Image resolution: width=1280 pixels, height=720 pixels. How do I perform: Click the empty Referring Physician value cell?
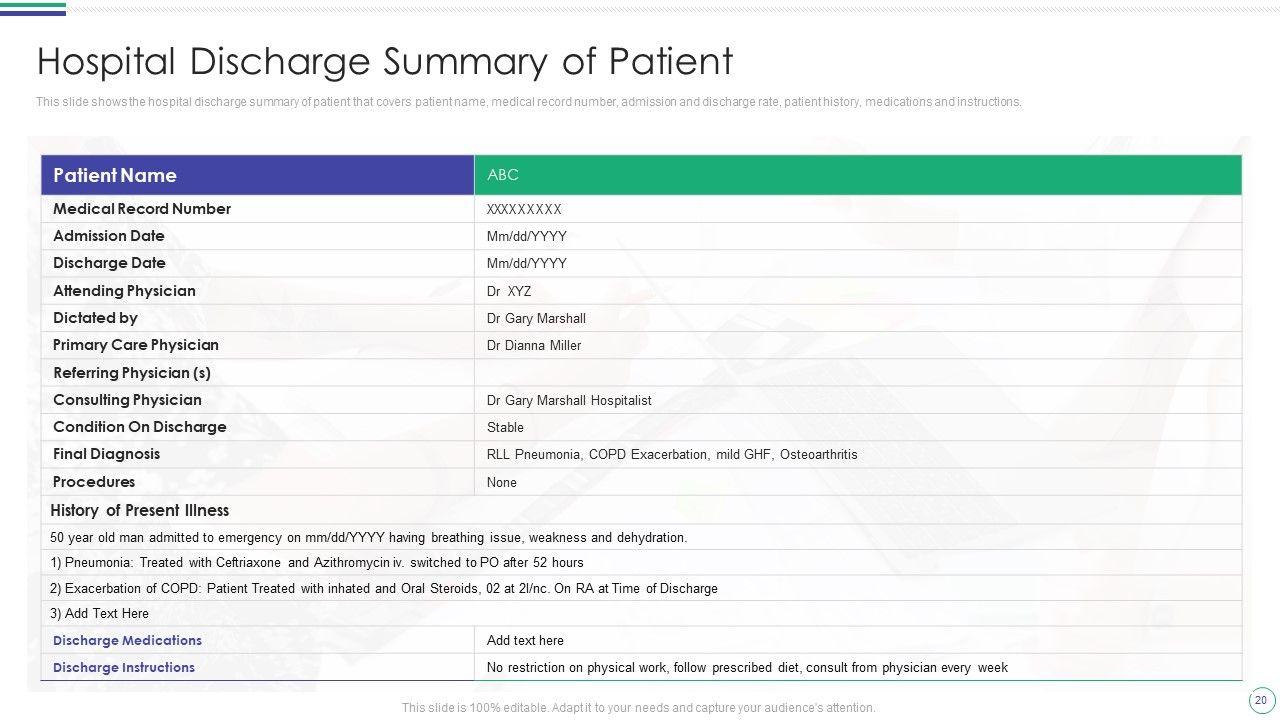(857, 373)
